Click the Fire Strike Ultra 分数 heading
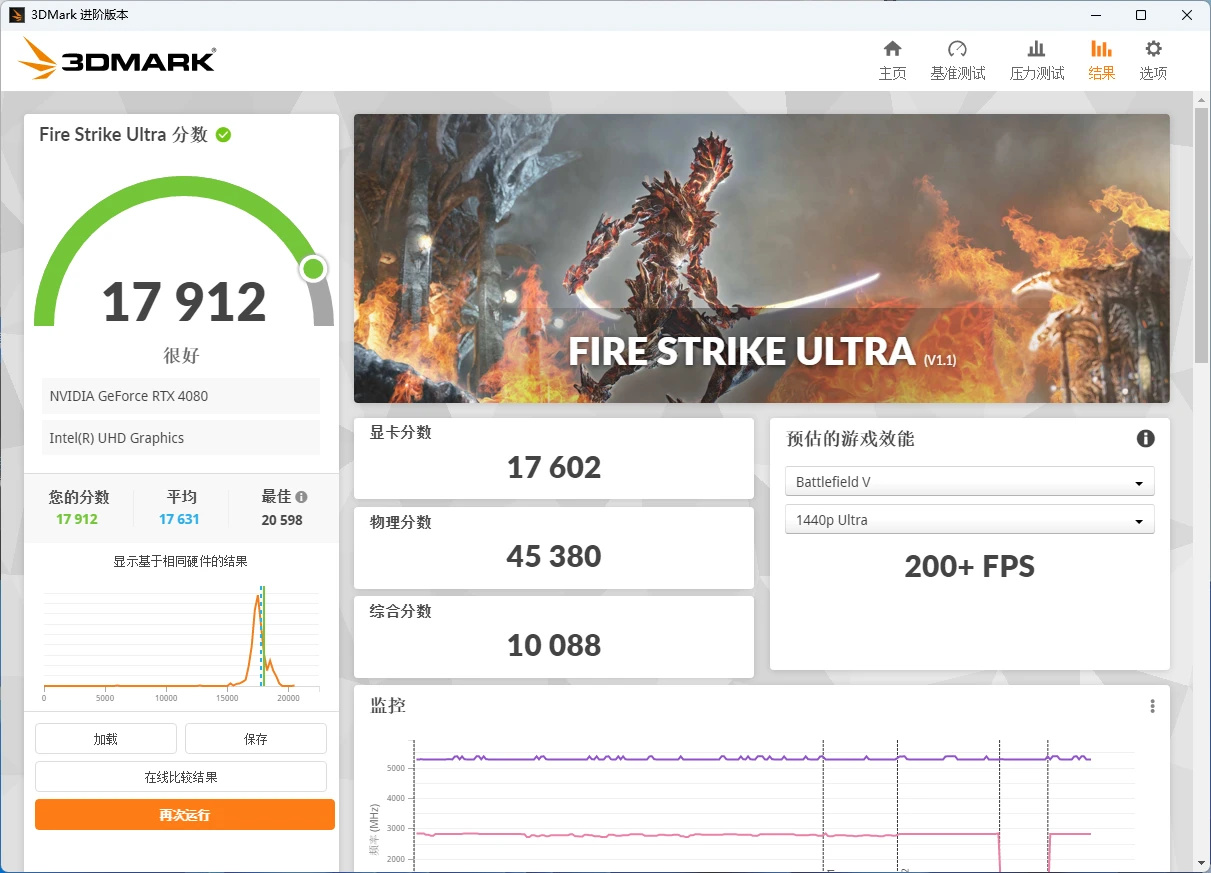Screen dimensions: 1211x873 (x=123, y=134)
